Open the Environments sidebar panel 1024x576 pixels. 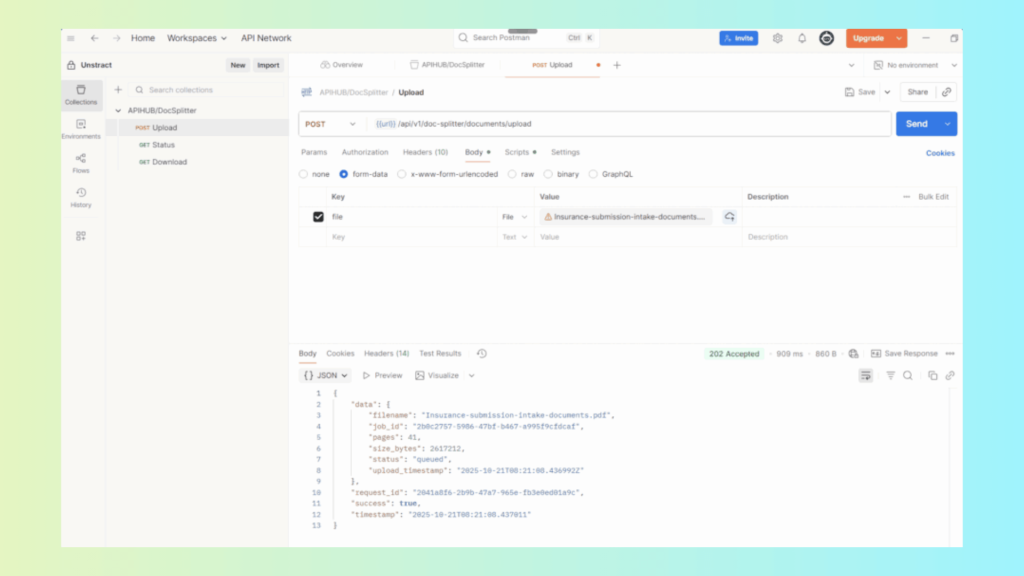(x=81, y=129)
